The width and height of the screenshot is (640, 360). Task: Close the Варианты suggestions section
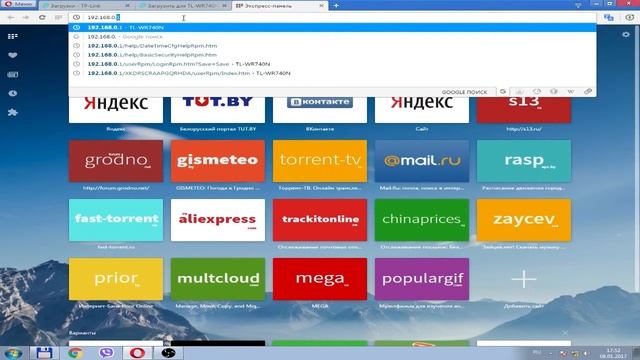point(565,333)
